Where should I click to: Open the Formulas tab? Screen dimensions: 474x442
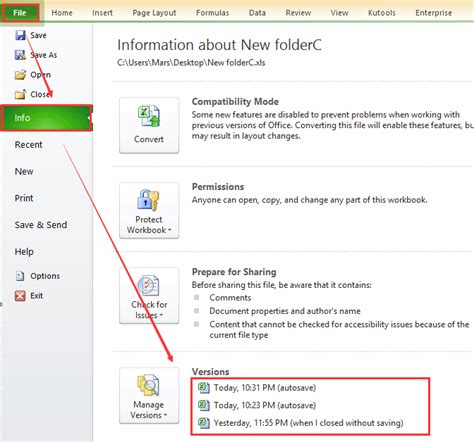(212, 13)
